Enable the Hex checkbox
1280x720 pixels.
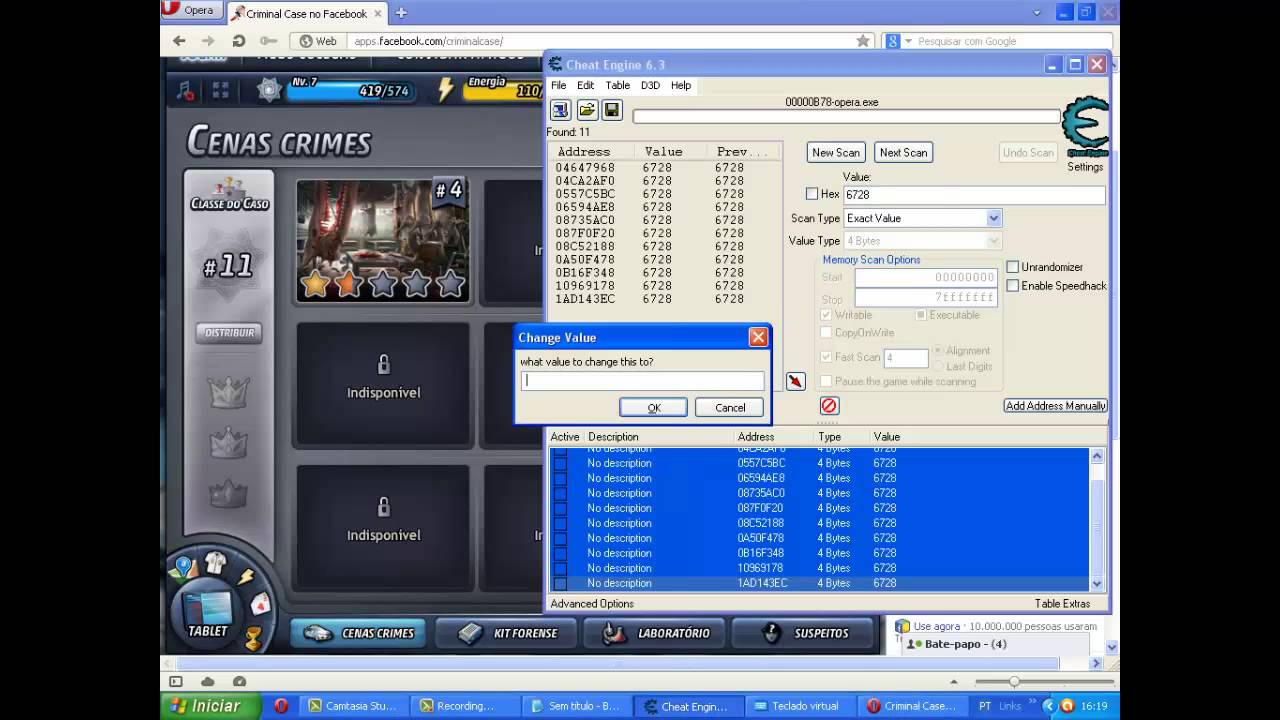click(812, 194)
